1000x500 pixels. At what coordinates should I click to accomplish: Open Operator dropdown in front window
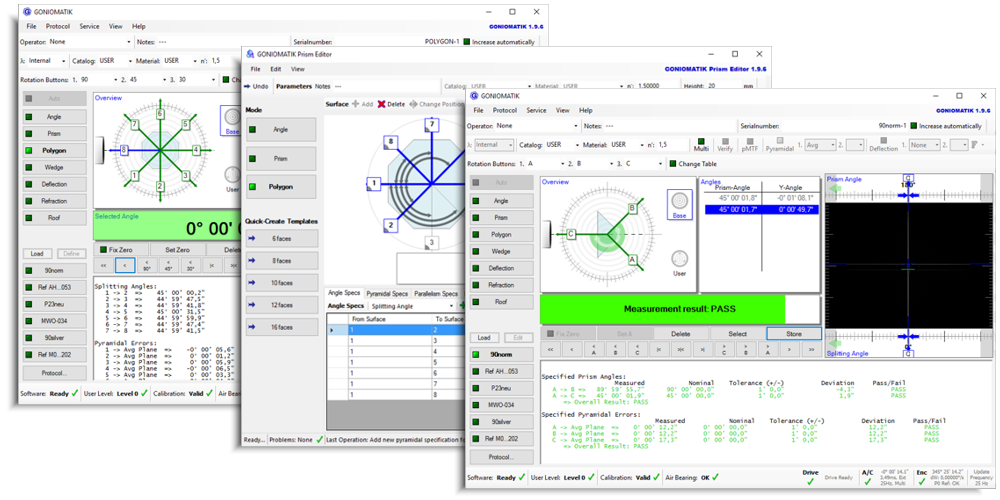[537, 126]
